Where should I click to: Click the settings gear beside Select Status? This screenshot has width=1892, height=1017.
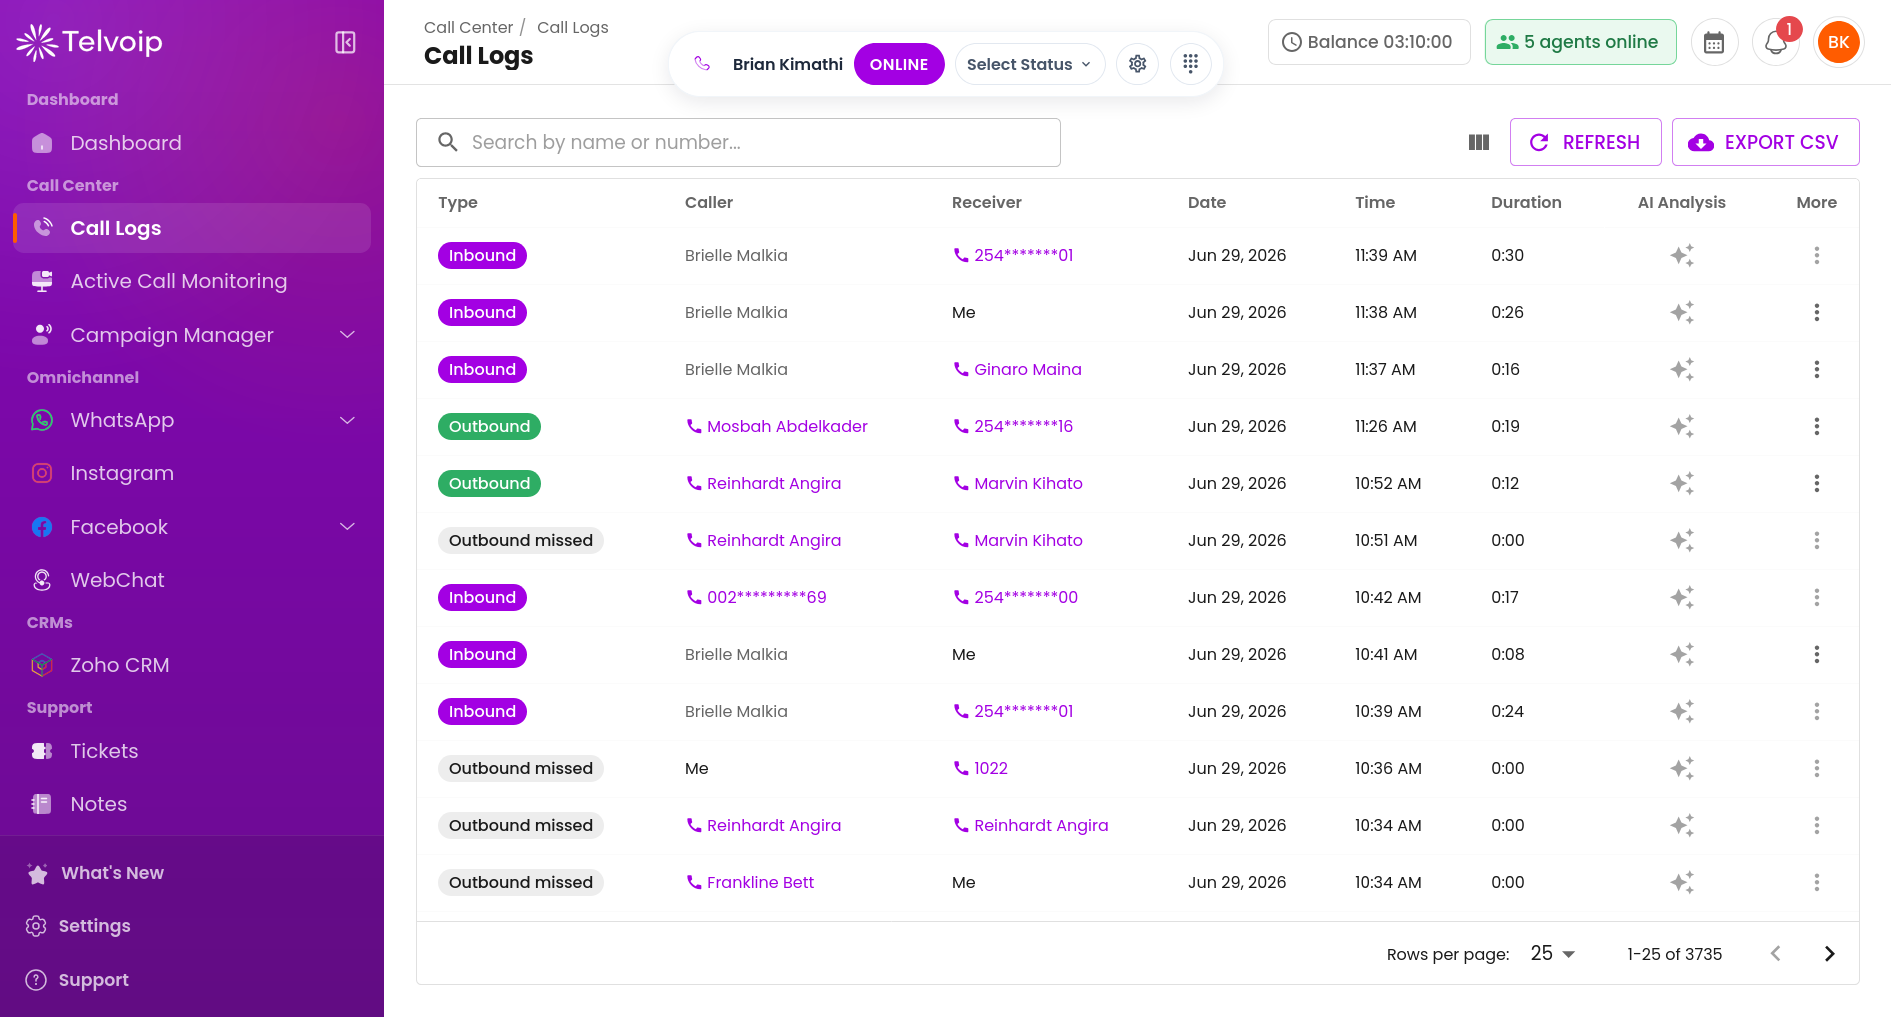click(x=1137, y=64)
